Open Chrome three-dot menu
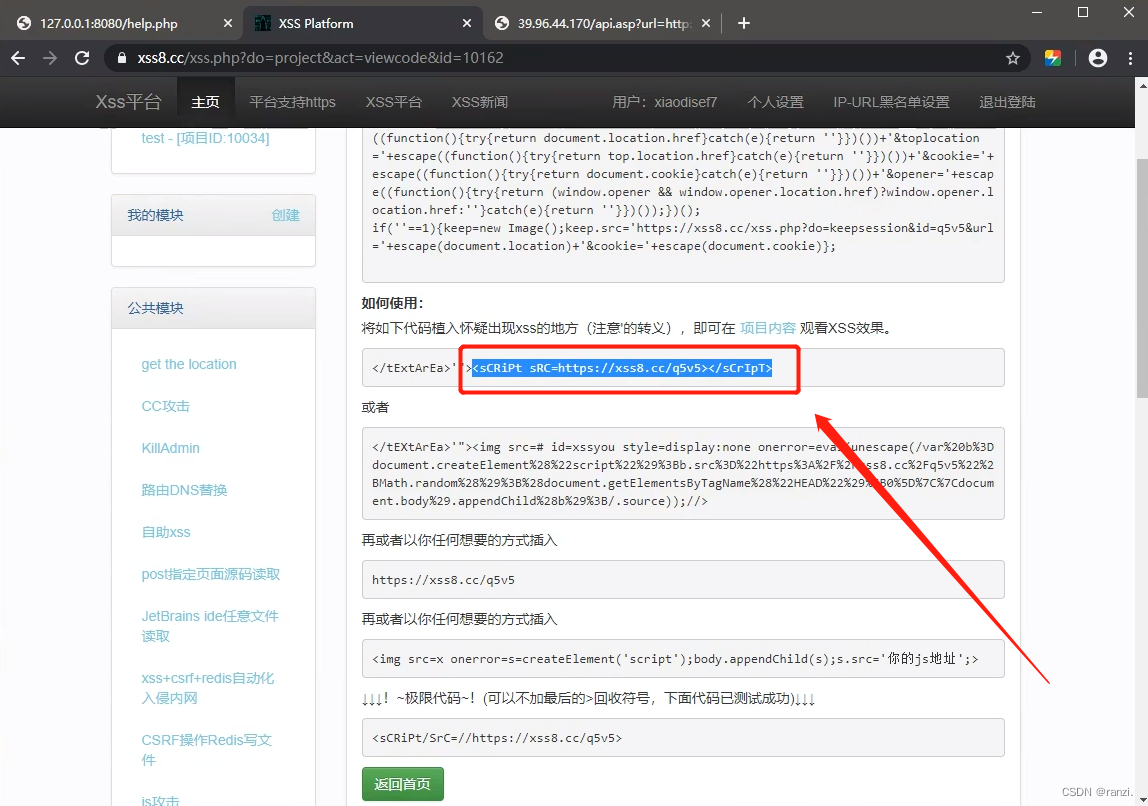 (1130, 58)
